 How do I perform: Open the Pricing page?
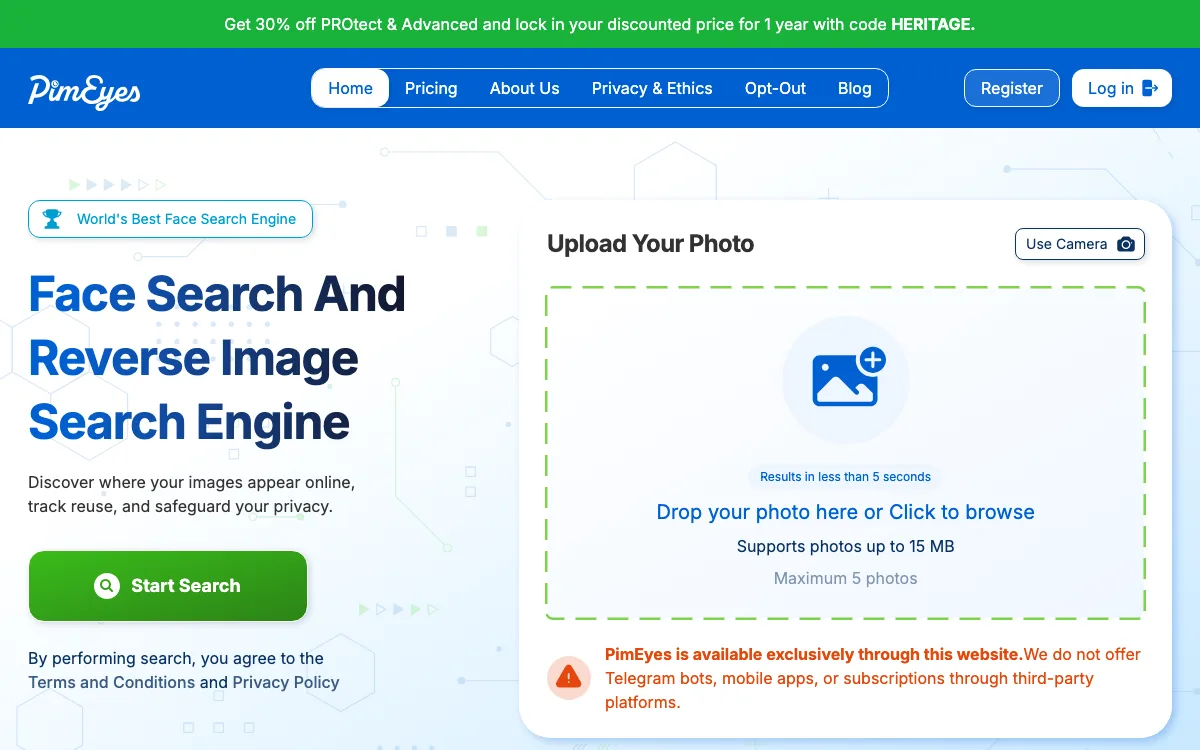click(431, 88)
